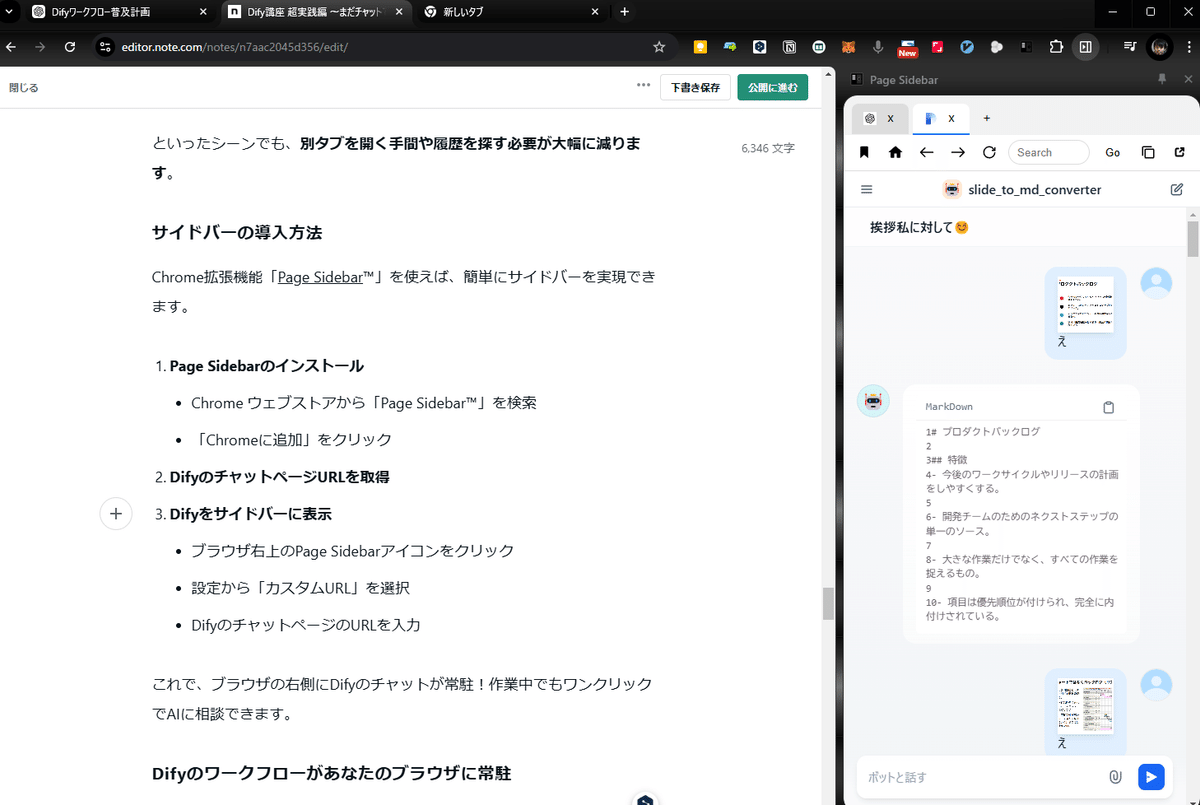Open the Page Sidebar™ link in the article
Viewport: 1200px width, 805px height.
tap(320, 277)
